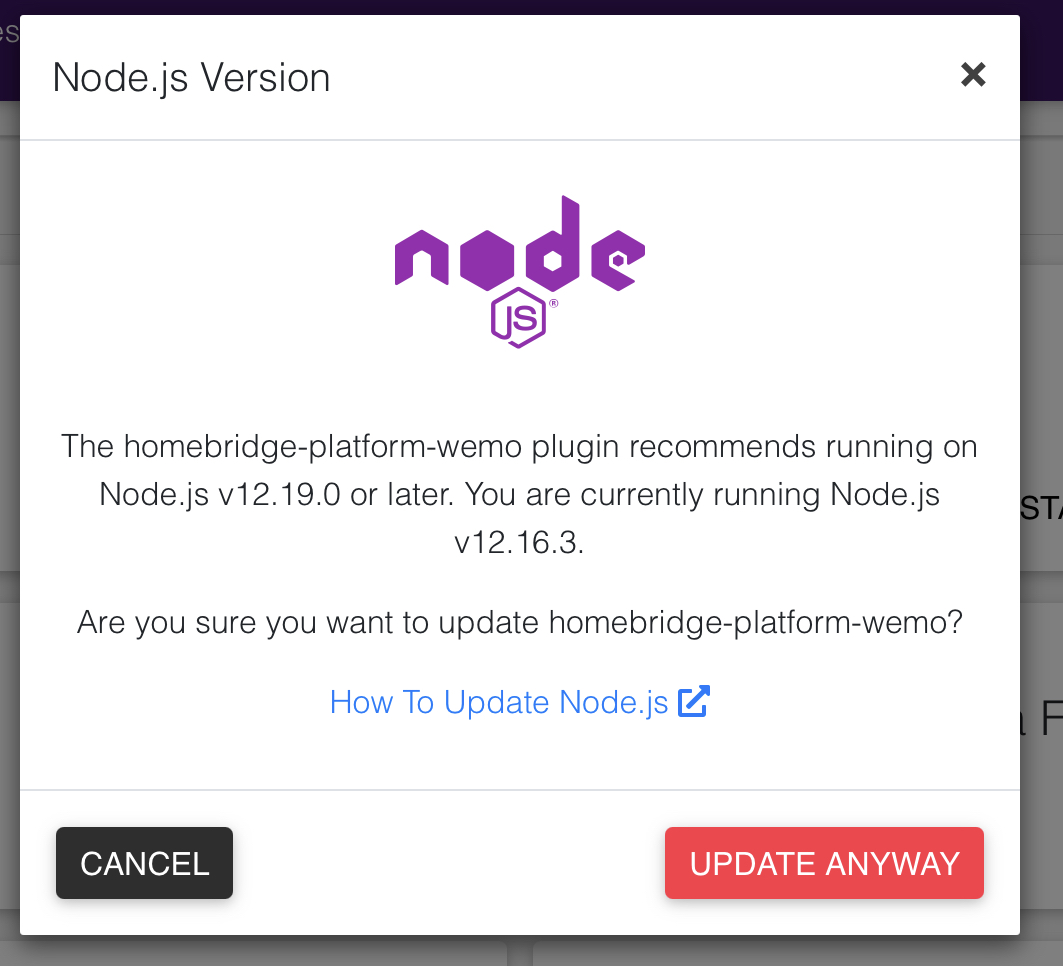The image size is (1063, 966).
Task: Click the version warning text about v12.19.0
Action: pyautogui.click(x=519, y=494)
